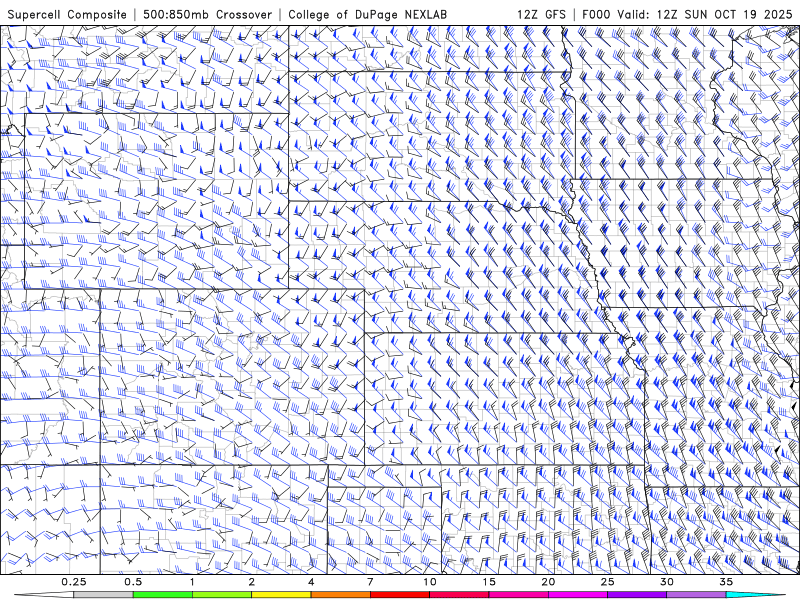Click the yellow 2 to 4 color bar segment

coord(281,595)
